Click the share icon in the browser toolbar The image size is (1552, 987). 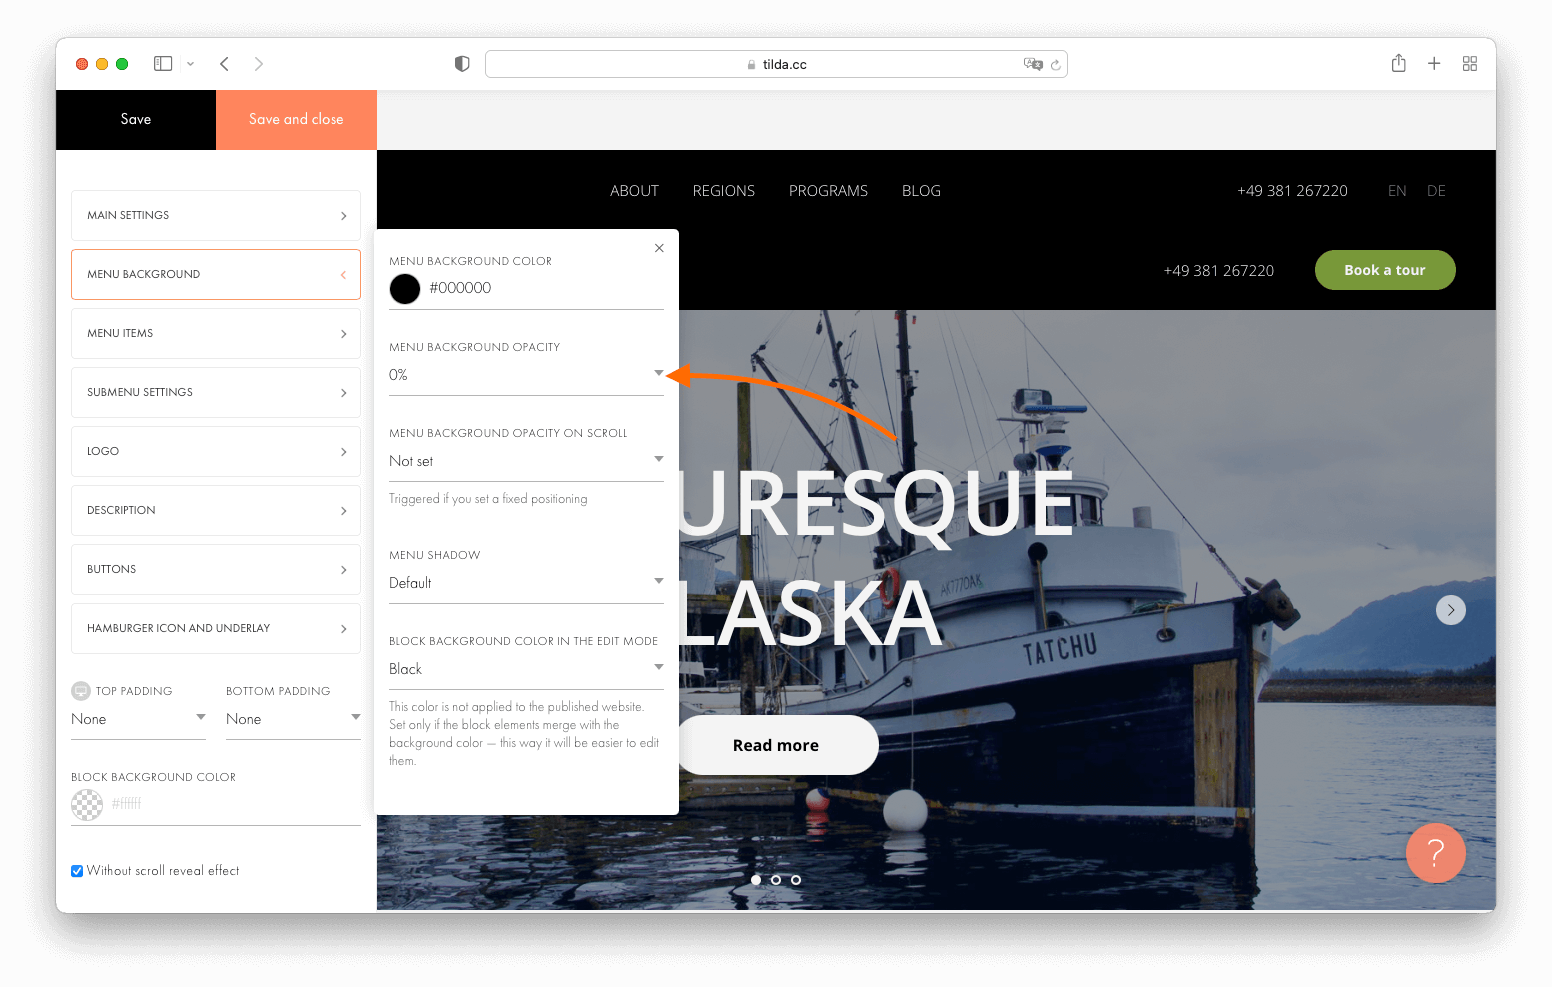1398,63
